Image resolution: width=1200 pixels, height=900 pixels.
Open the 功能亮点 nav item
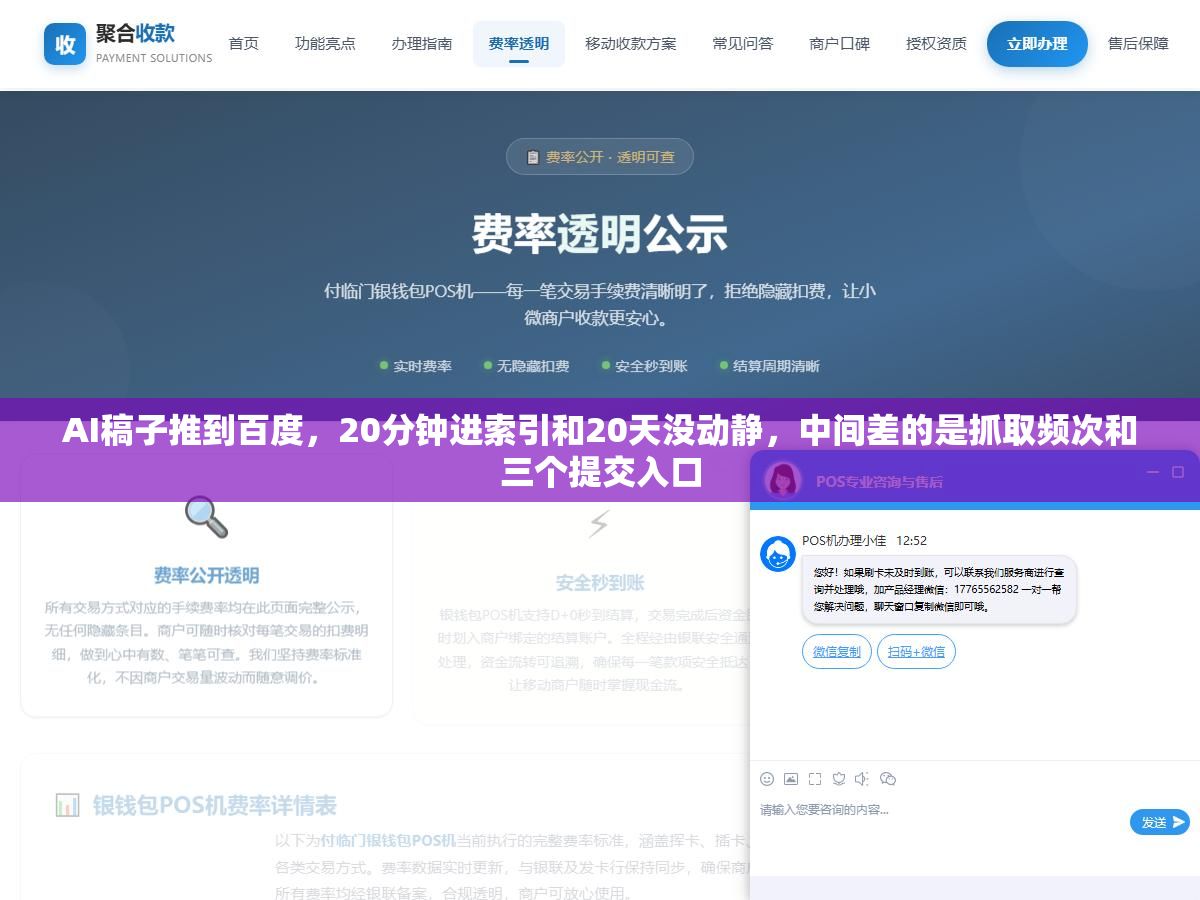[x=325, y=44]
